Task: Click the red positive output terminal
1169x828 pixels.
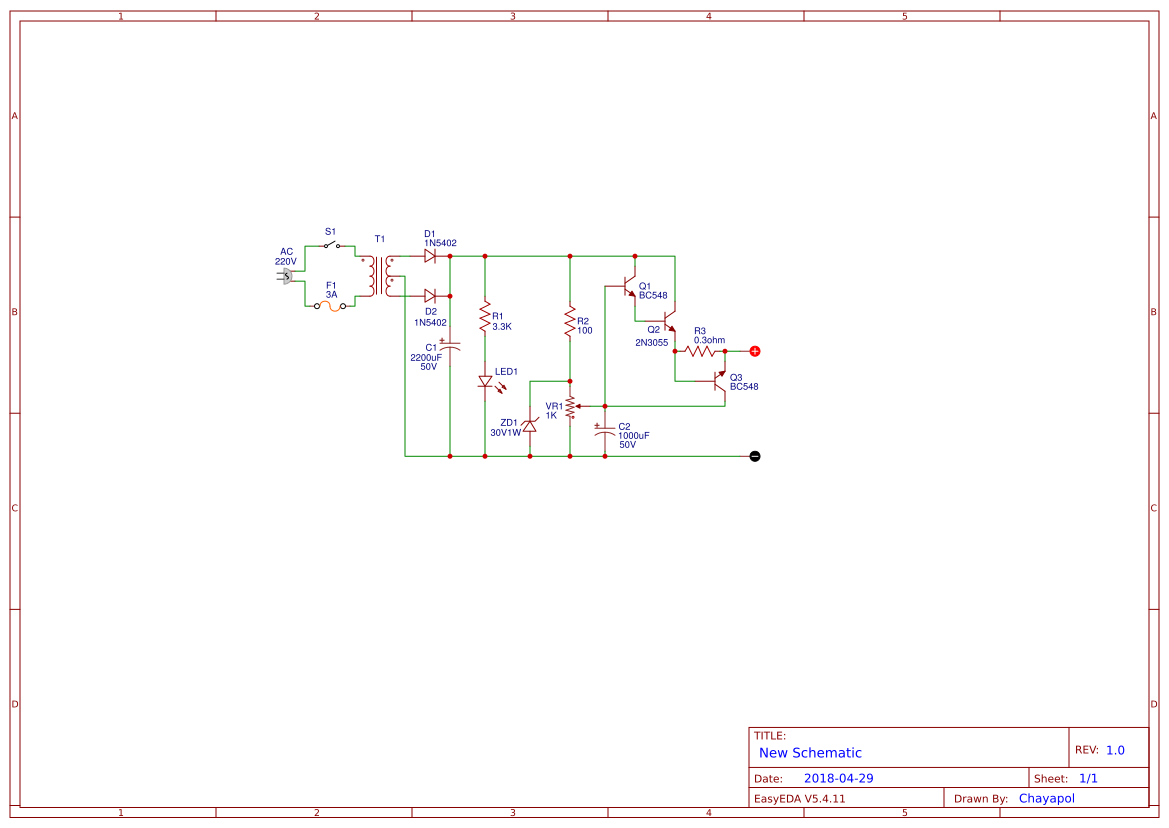Action: coord(754,351)
